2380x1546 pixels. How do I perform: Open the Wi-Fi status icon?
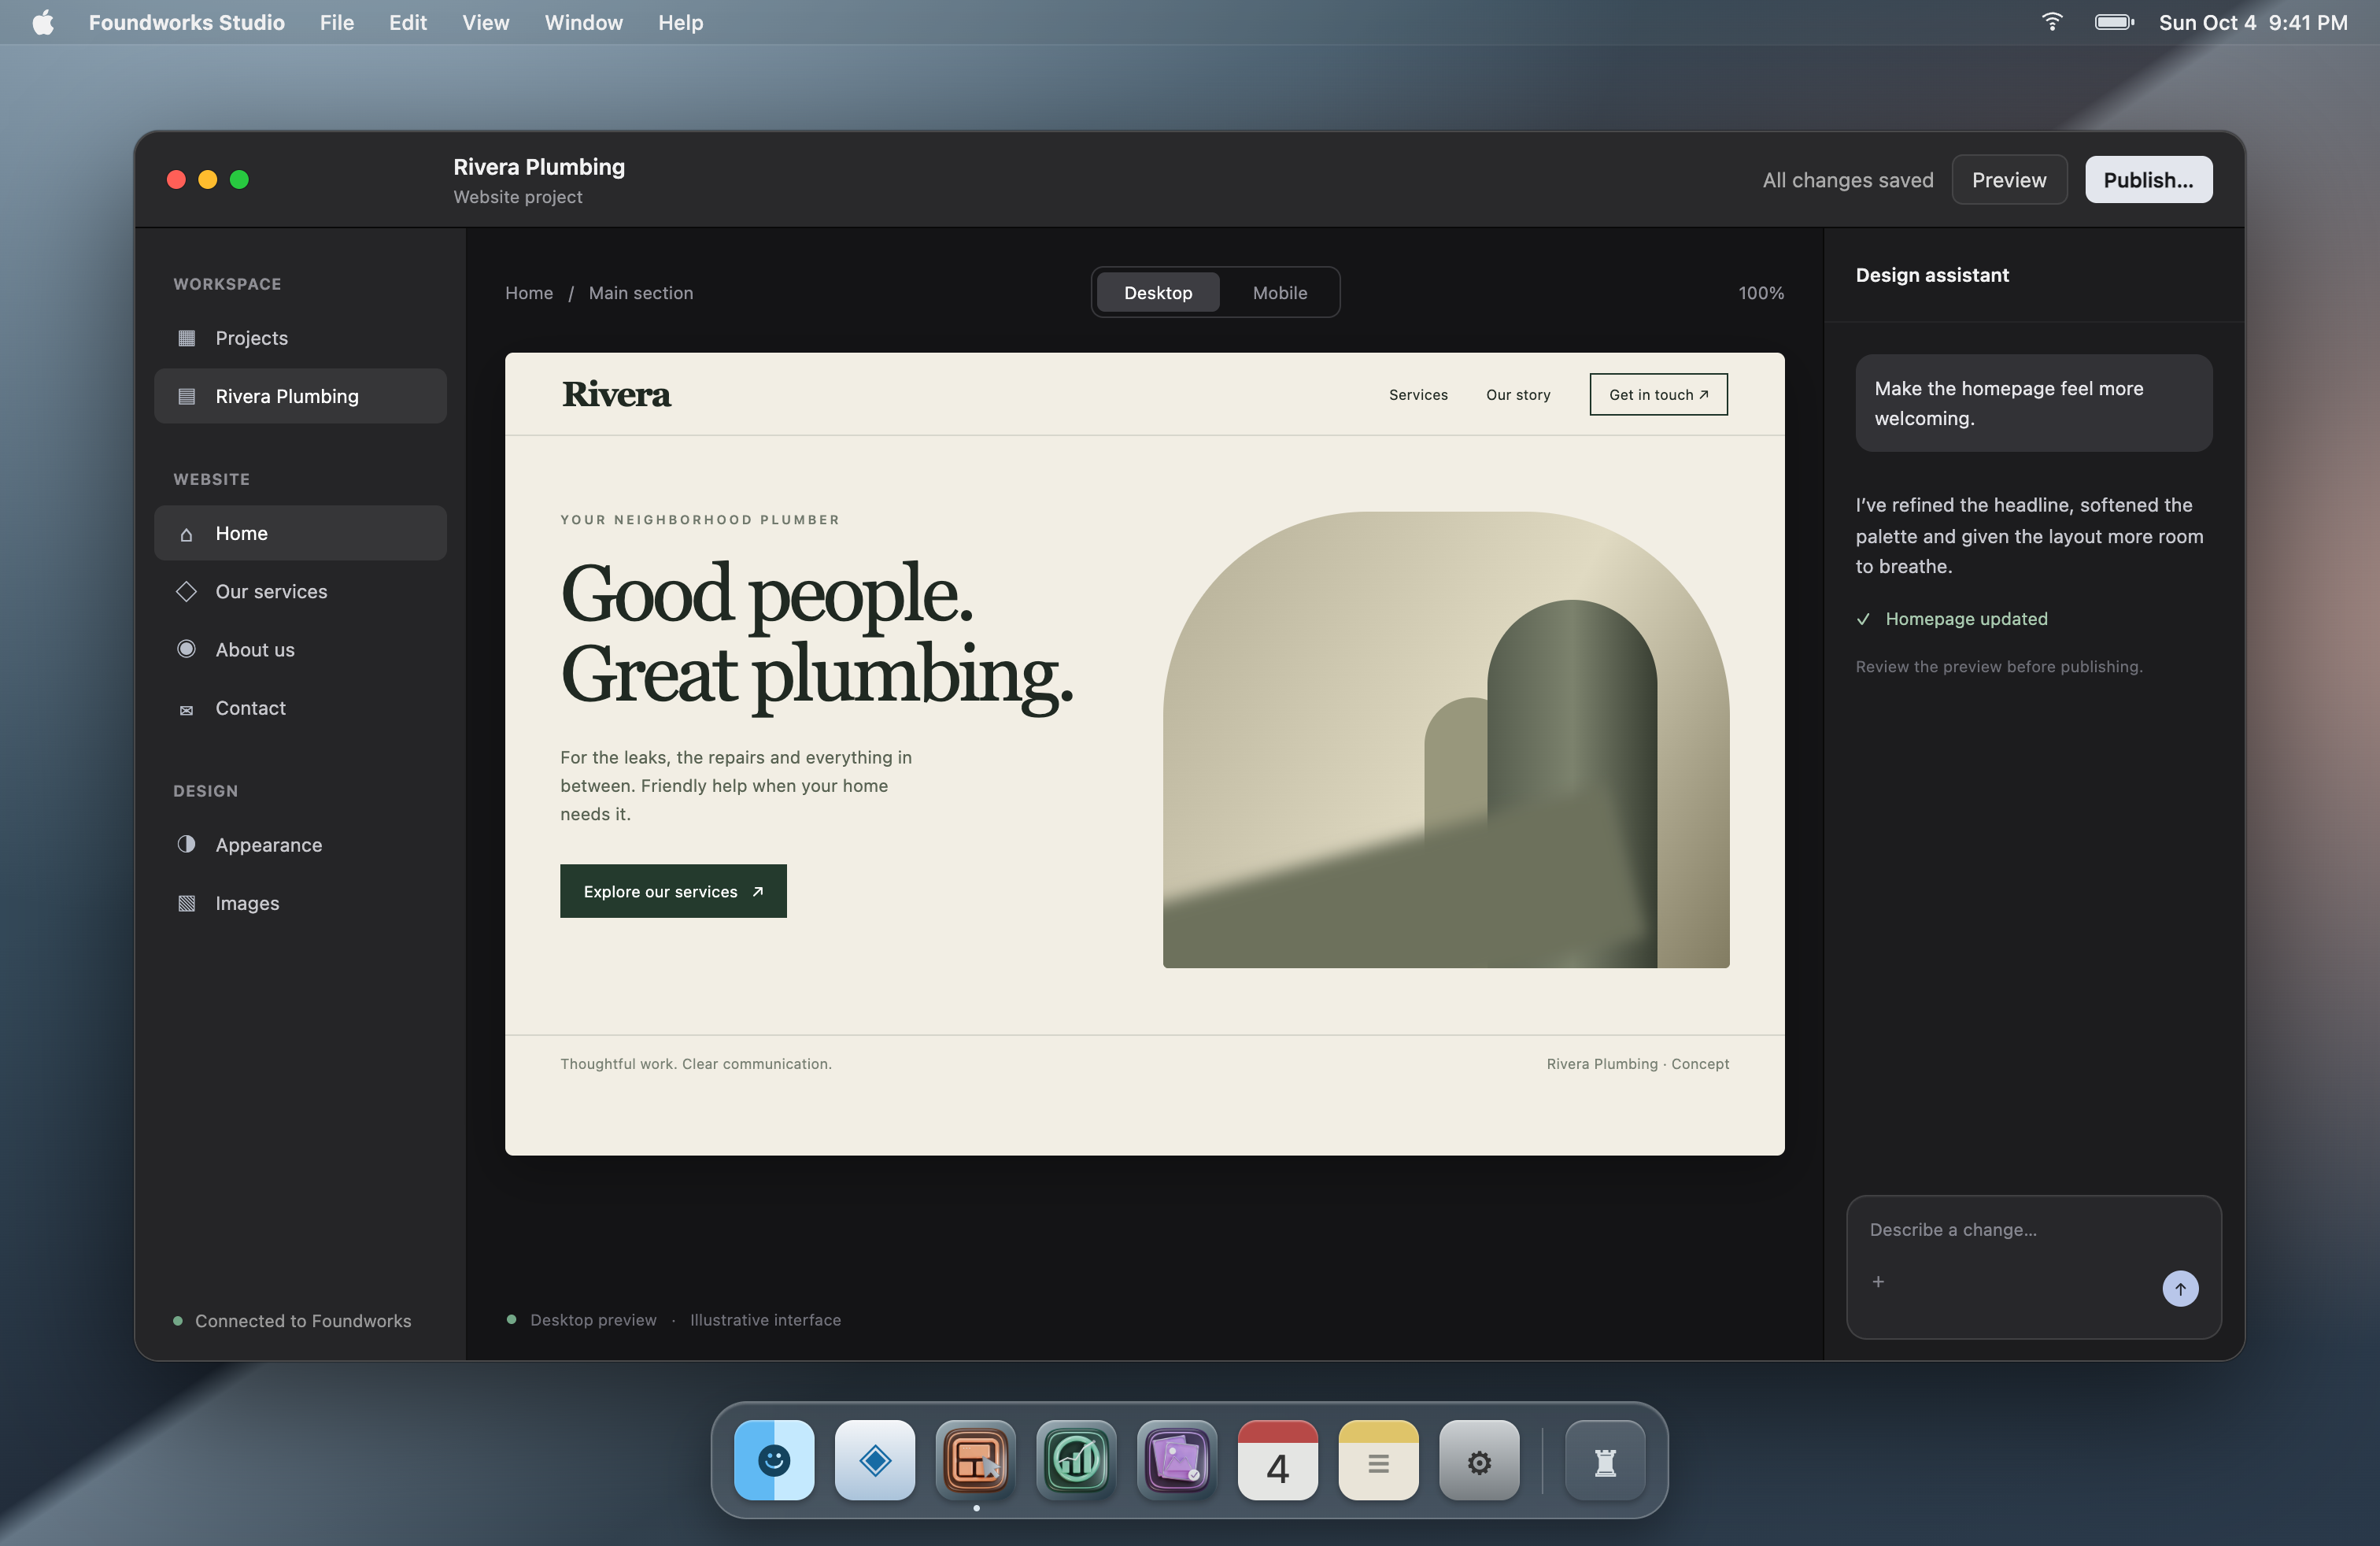[2052, 22]
